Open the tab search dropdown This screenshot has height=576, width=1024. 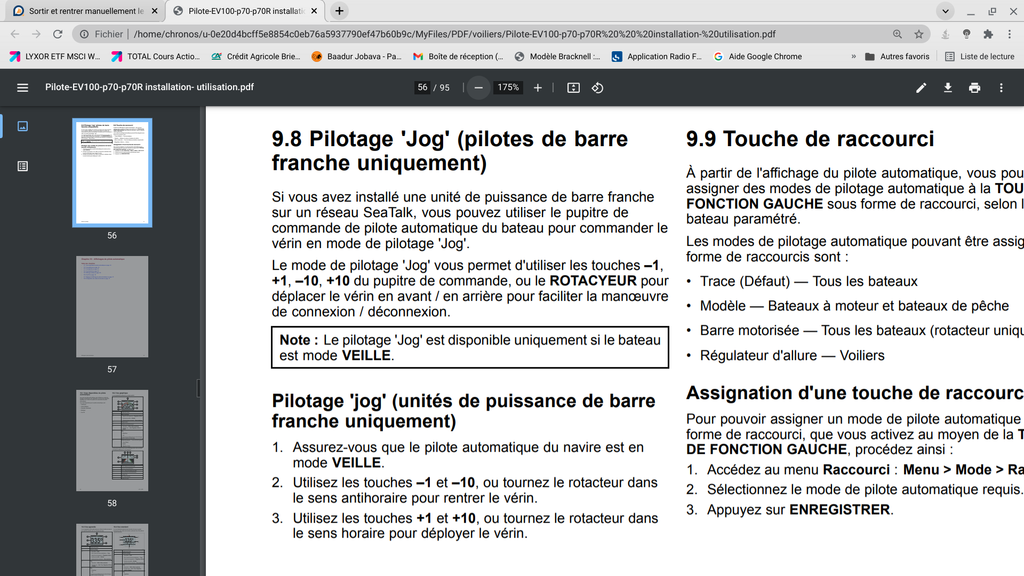[945, 11]
